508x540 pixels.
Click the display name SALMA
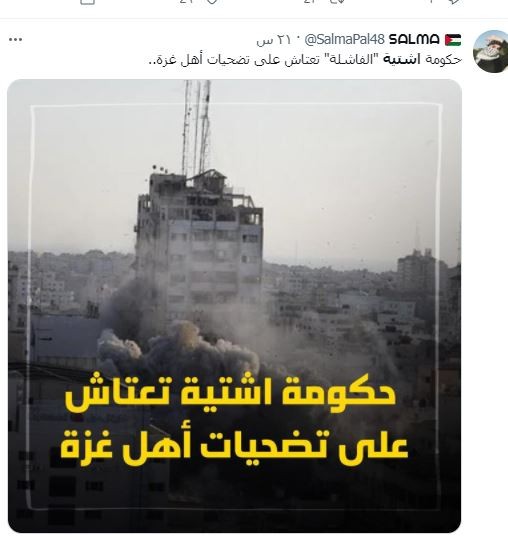click(414, 39)
